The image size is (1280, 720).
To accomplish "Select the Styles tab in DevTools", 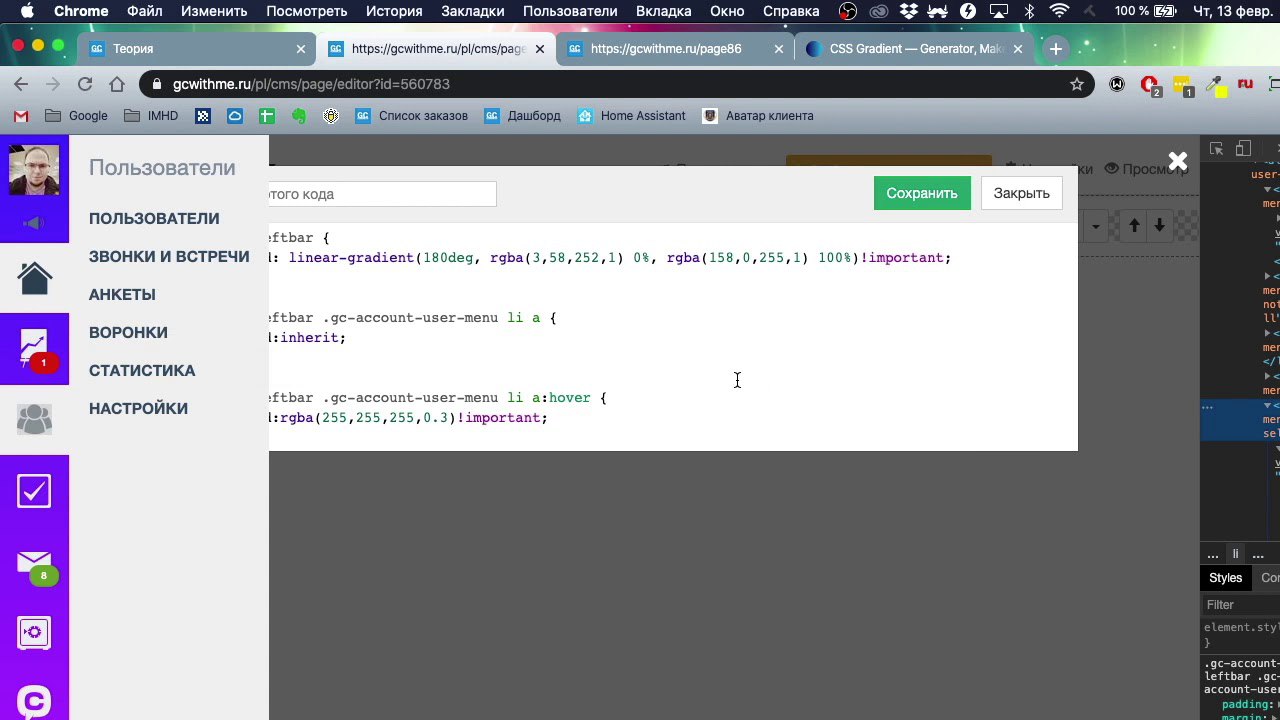I will point(1225,577).
